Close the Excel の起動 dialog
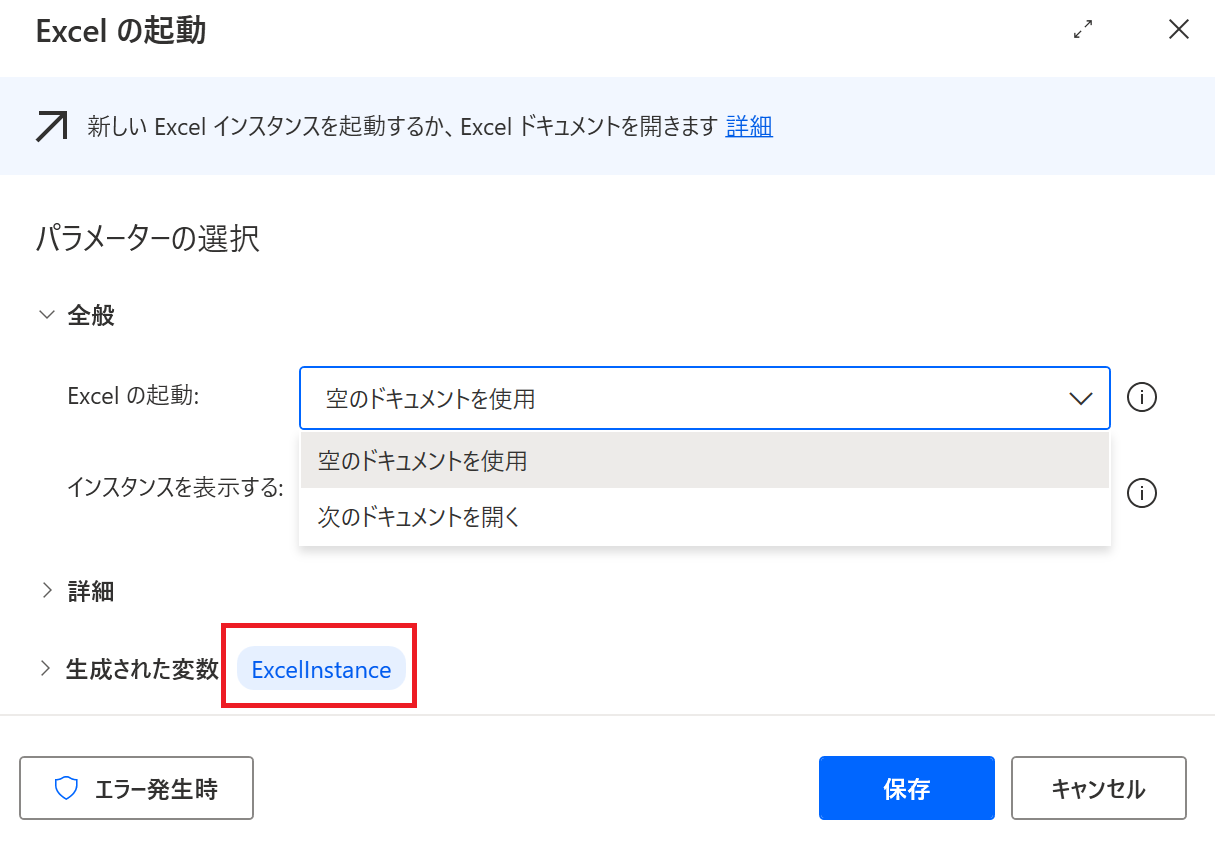 pos(1178,30)
